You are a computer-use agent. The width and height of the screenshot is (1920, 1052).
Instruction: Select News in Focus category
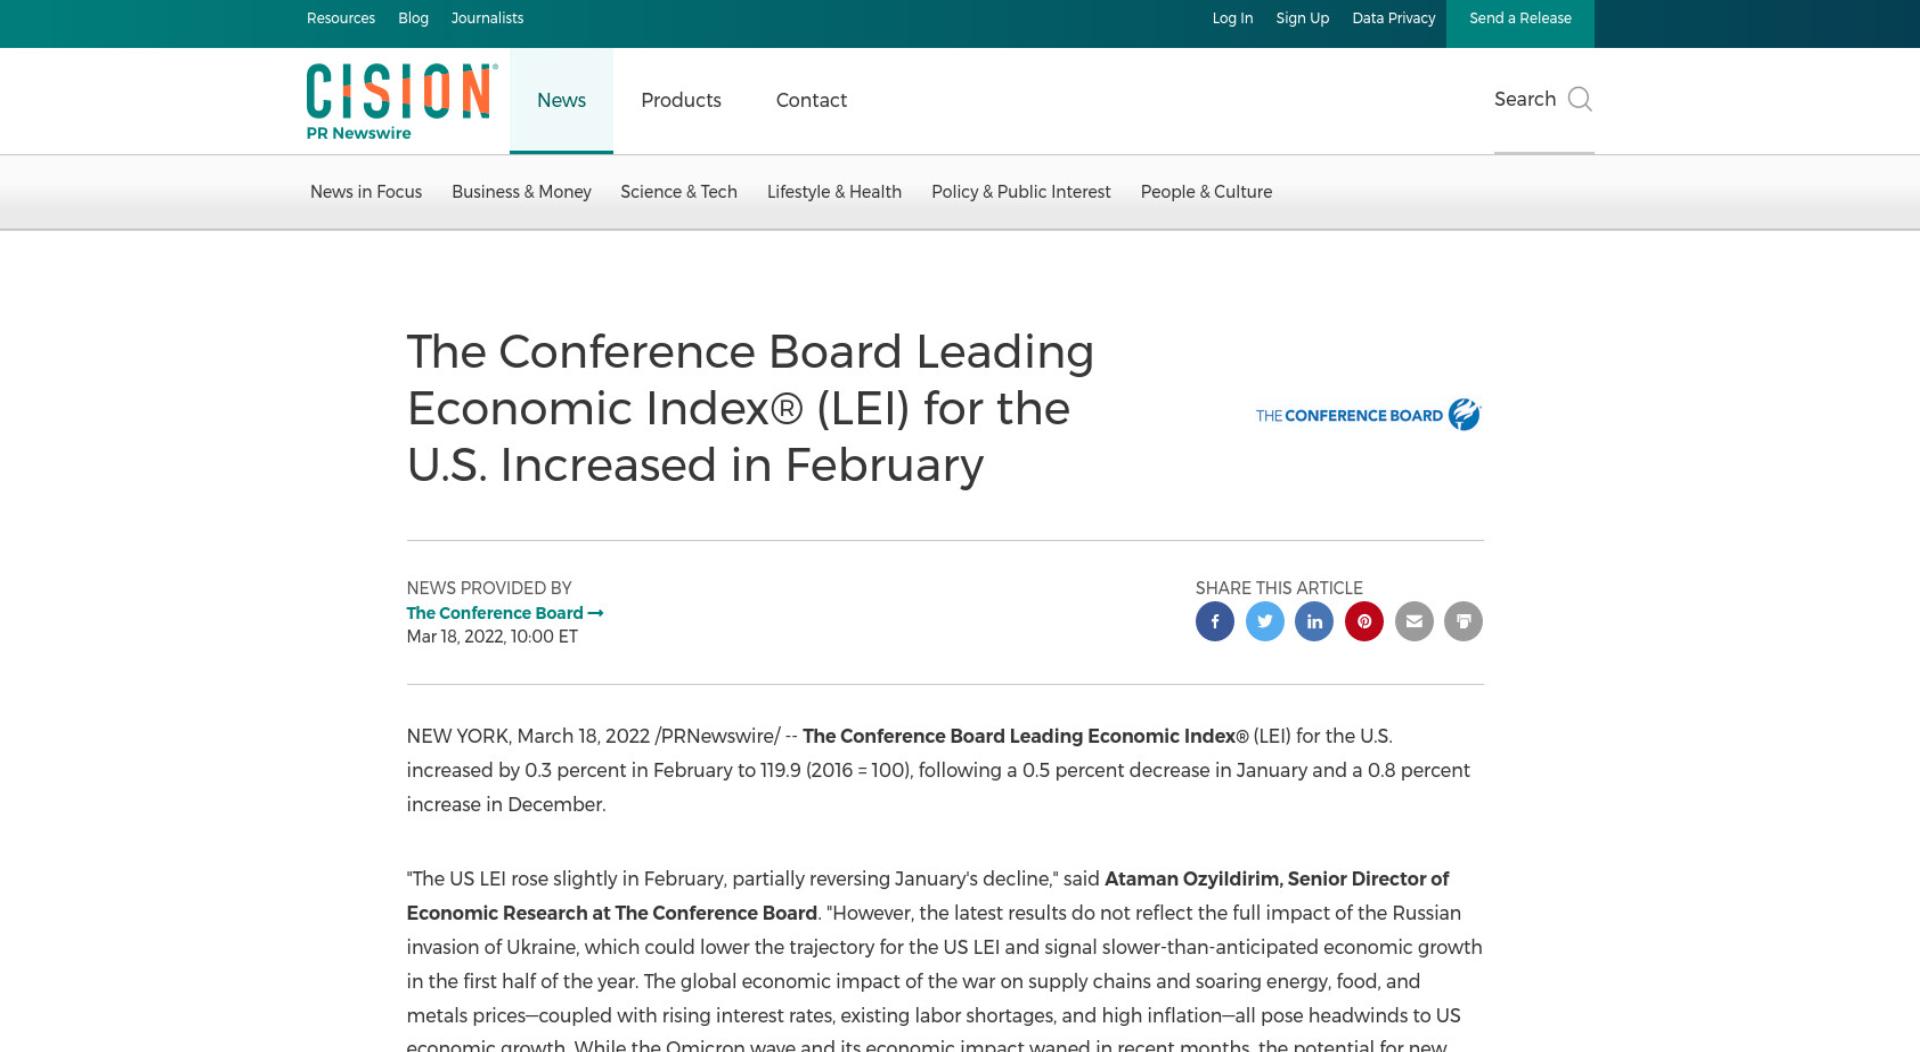[x=366, y=192]
